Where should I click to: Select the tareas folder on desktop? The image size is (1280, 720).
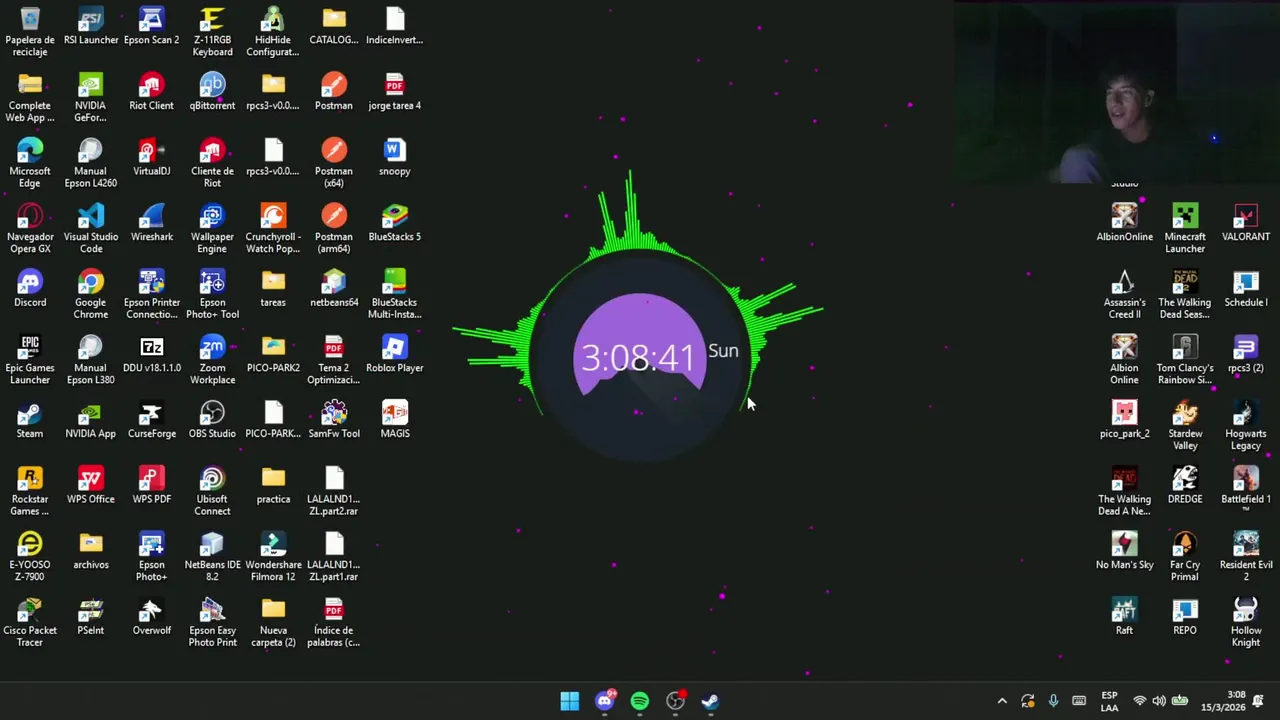point(273,289)
